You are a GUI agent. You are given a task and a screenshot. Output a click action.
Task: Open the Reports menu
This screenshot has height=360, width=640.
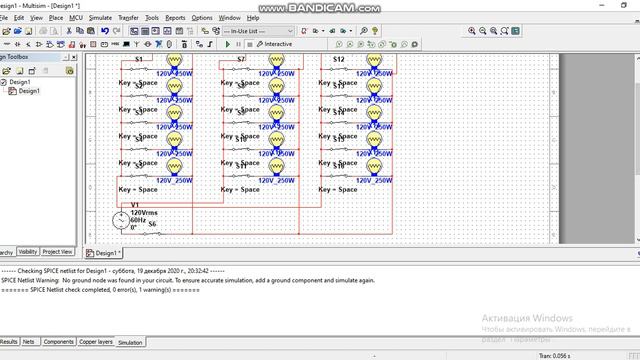pyautogui.click(x=175, y=18)
